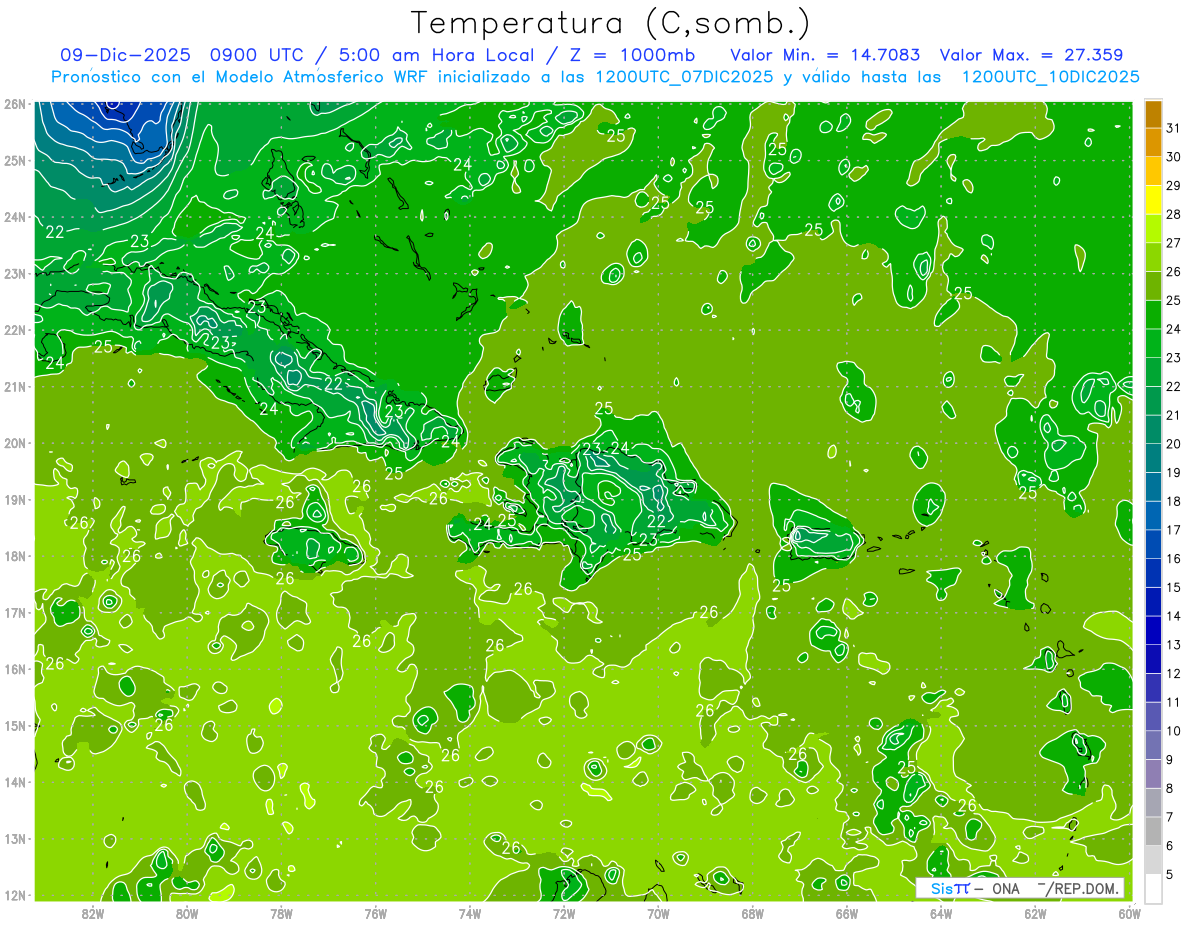Click the colorbar label 11

point(1173,703)
